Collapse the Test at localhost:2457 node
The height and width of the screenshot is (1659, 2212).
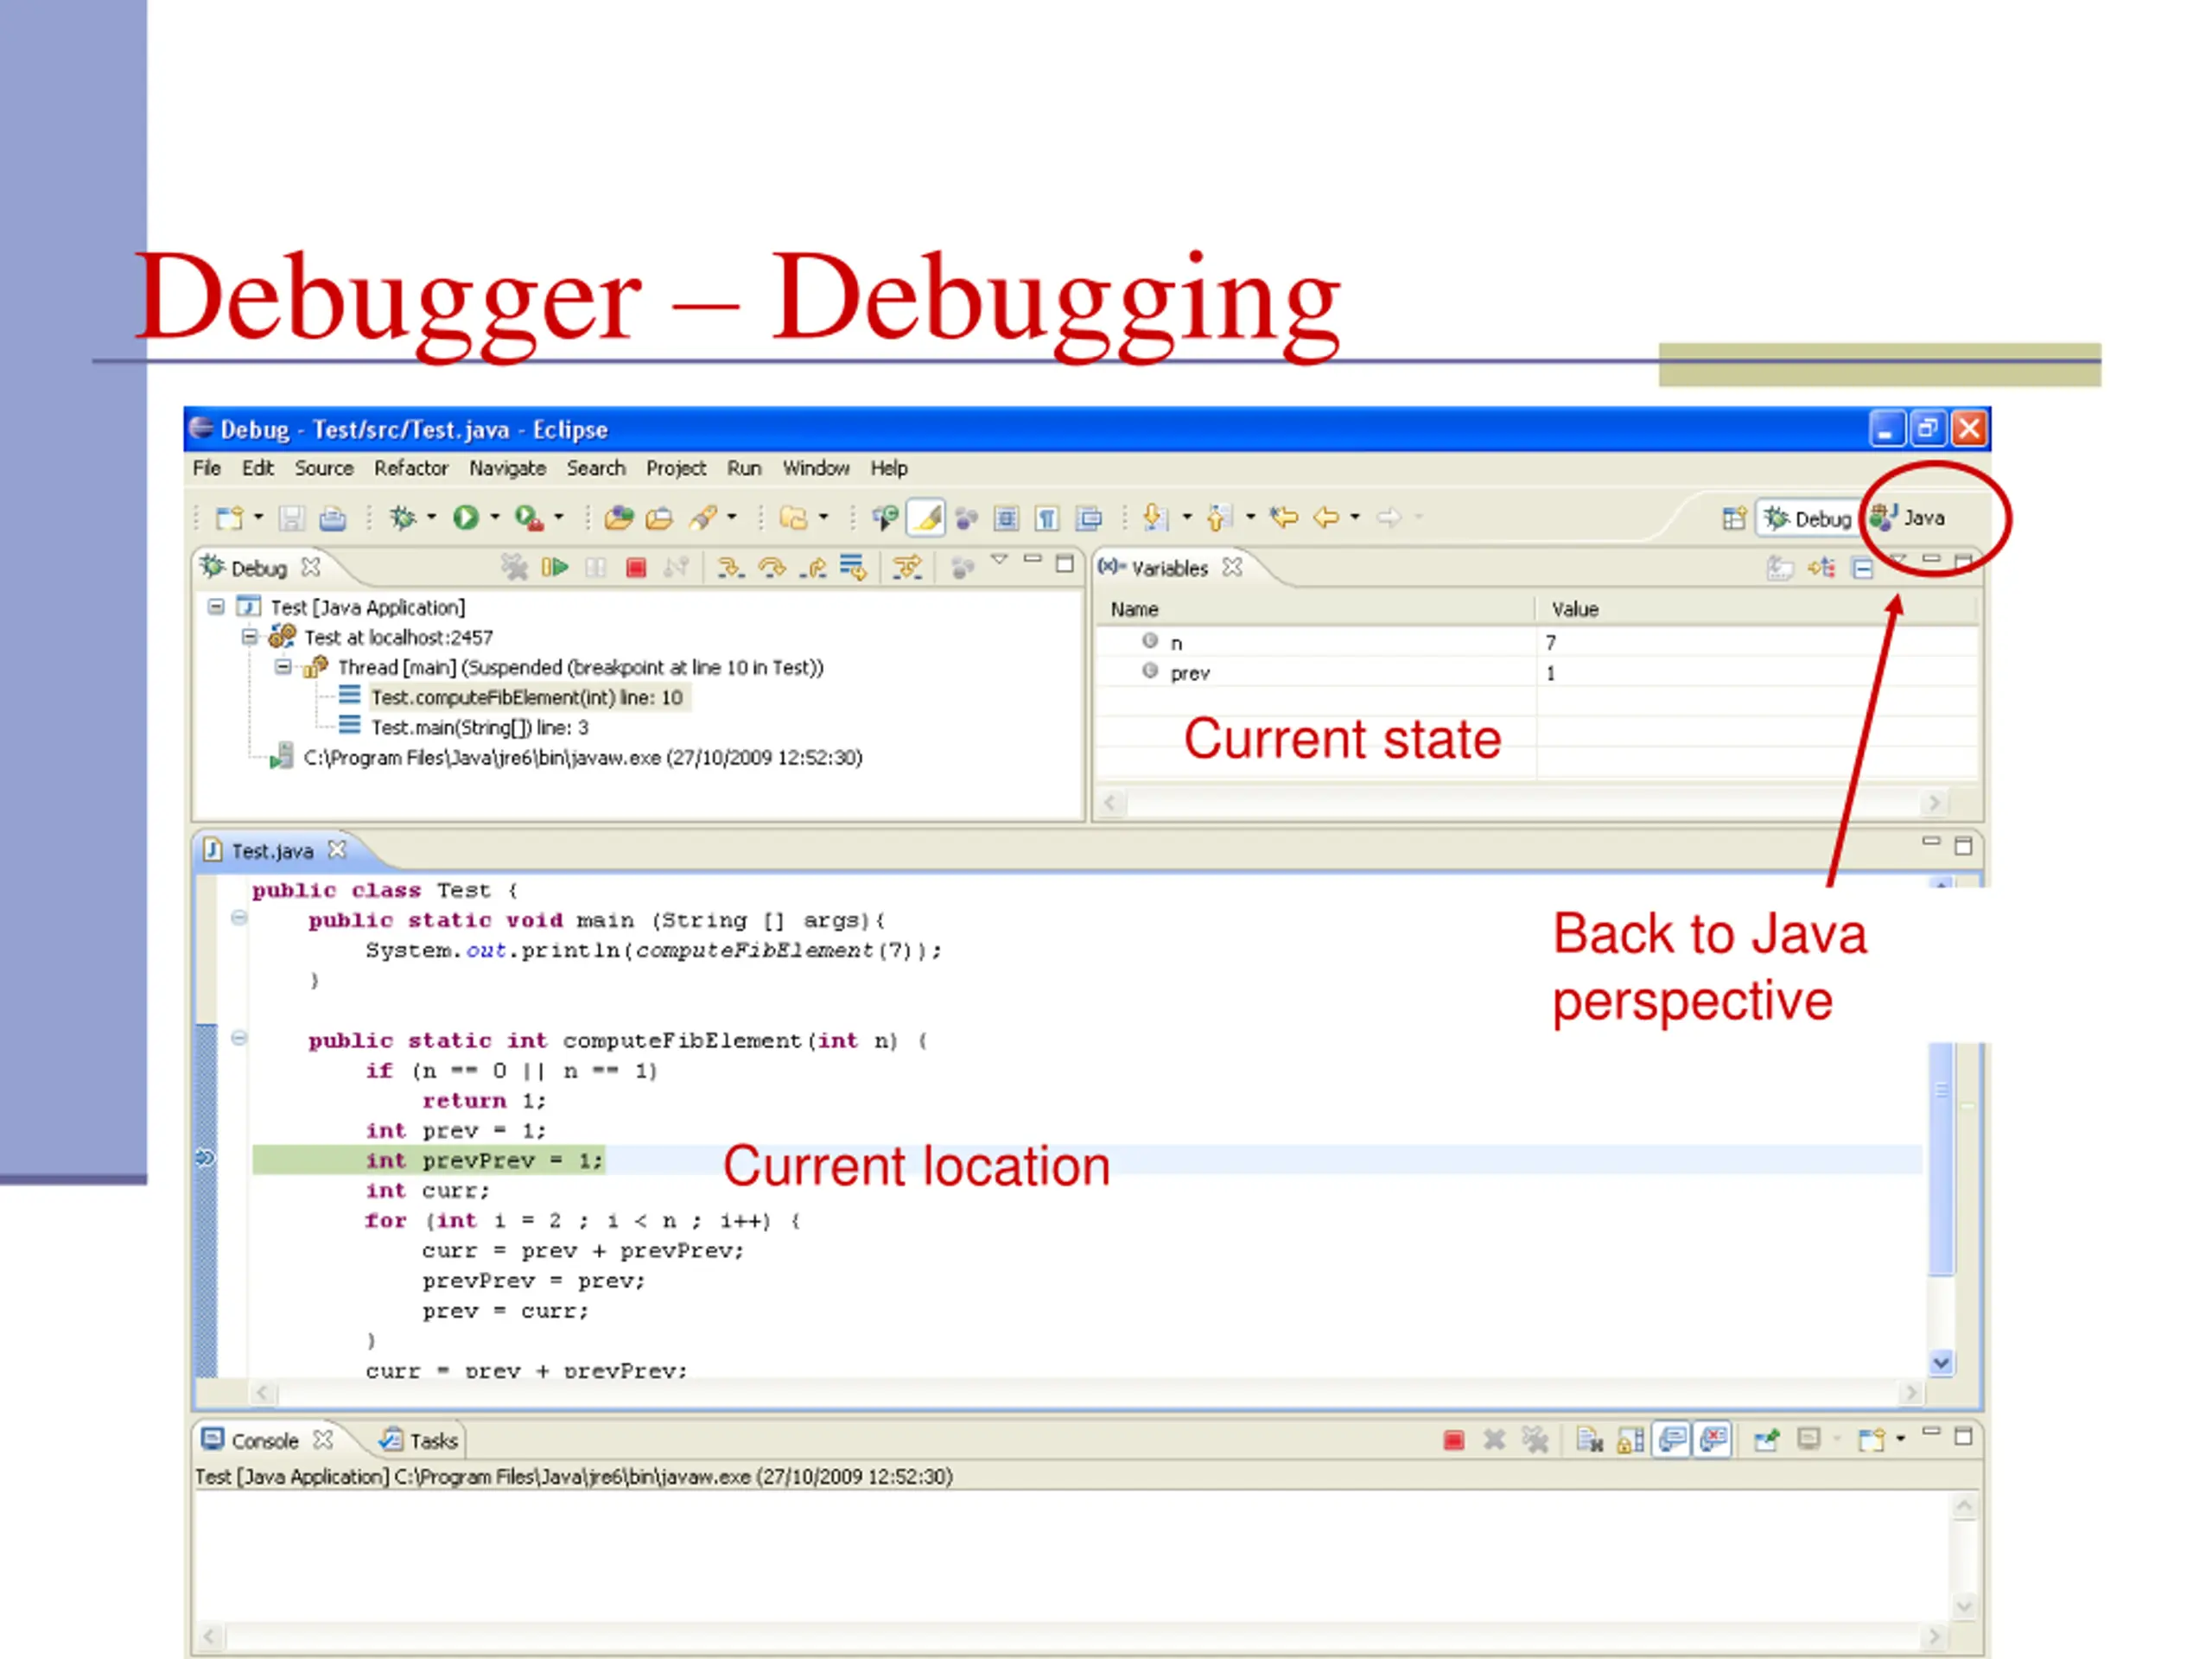pyautogui.click(x=250, y=637)
